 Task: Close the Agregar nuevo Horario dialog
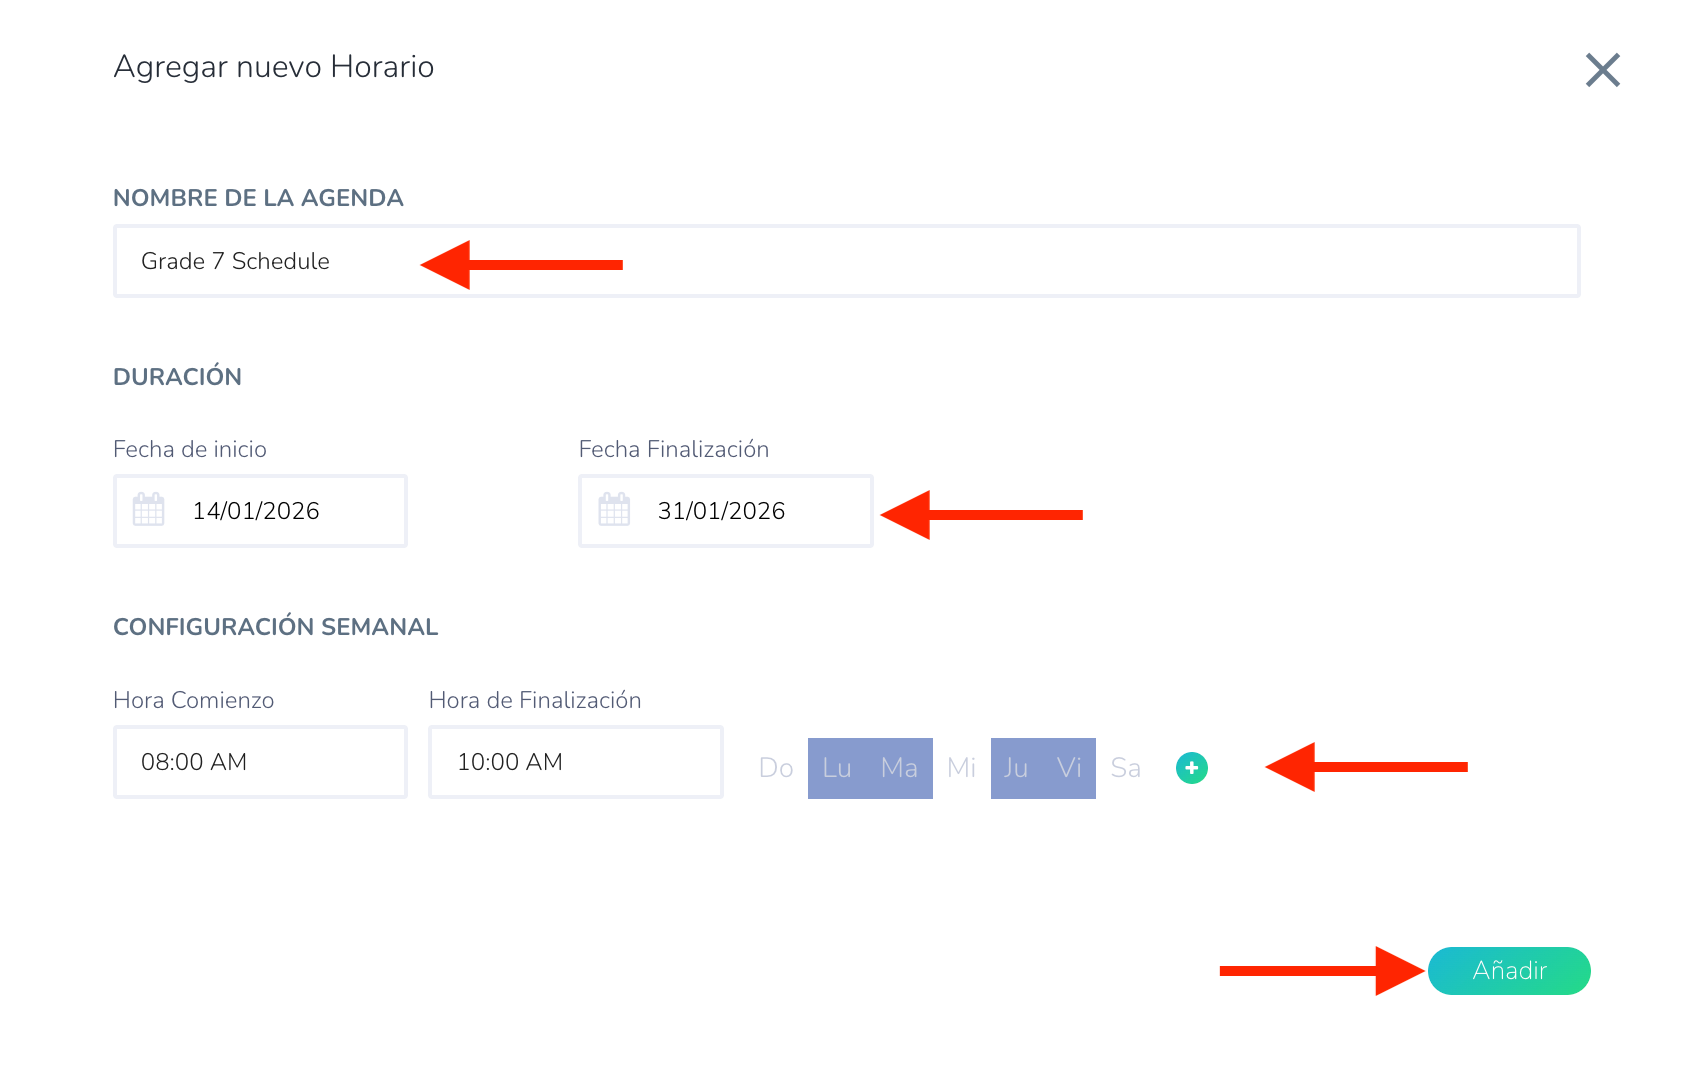tap(1602, 70)
